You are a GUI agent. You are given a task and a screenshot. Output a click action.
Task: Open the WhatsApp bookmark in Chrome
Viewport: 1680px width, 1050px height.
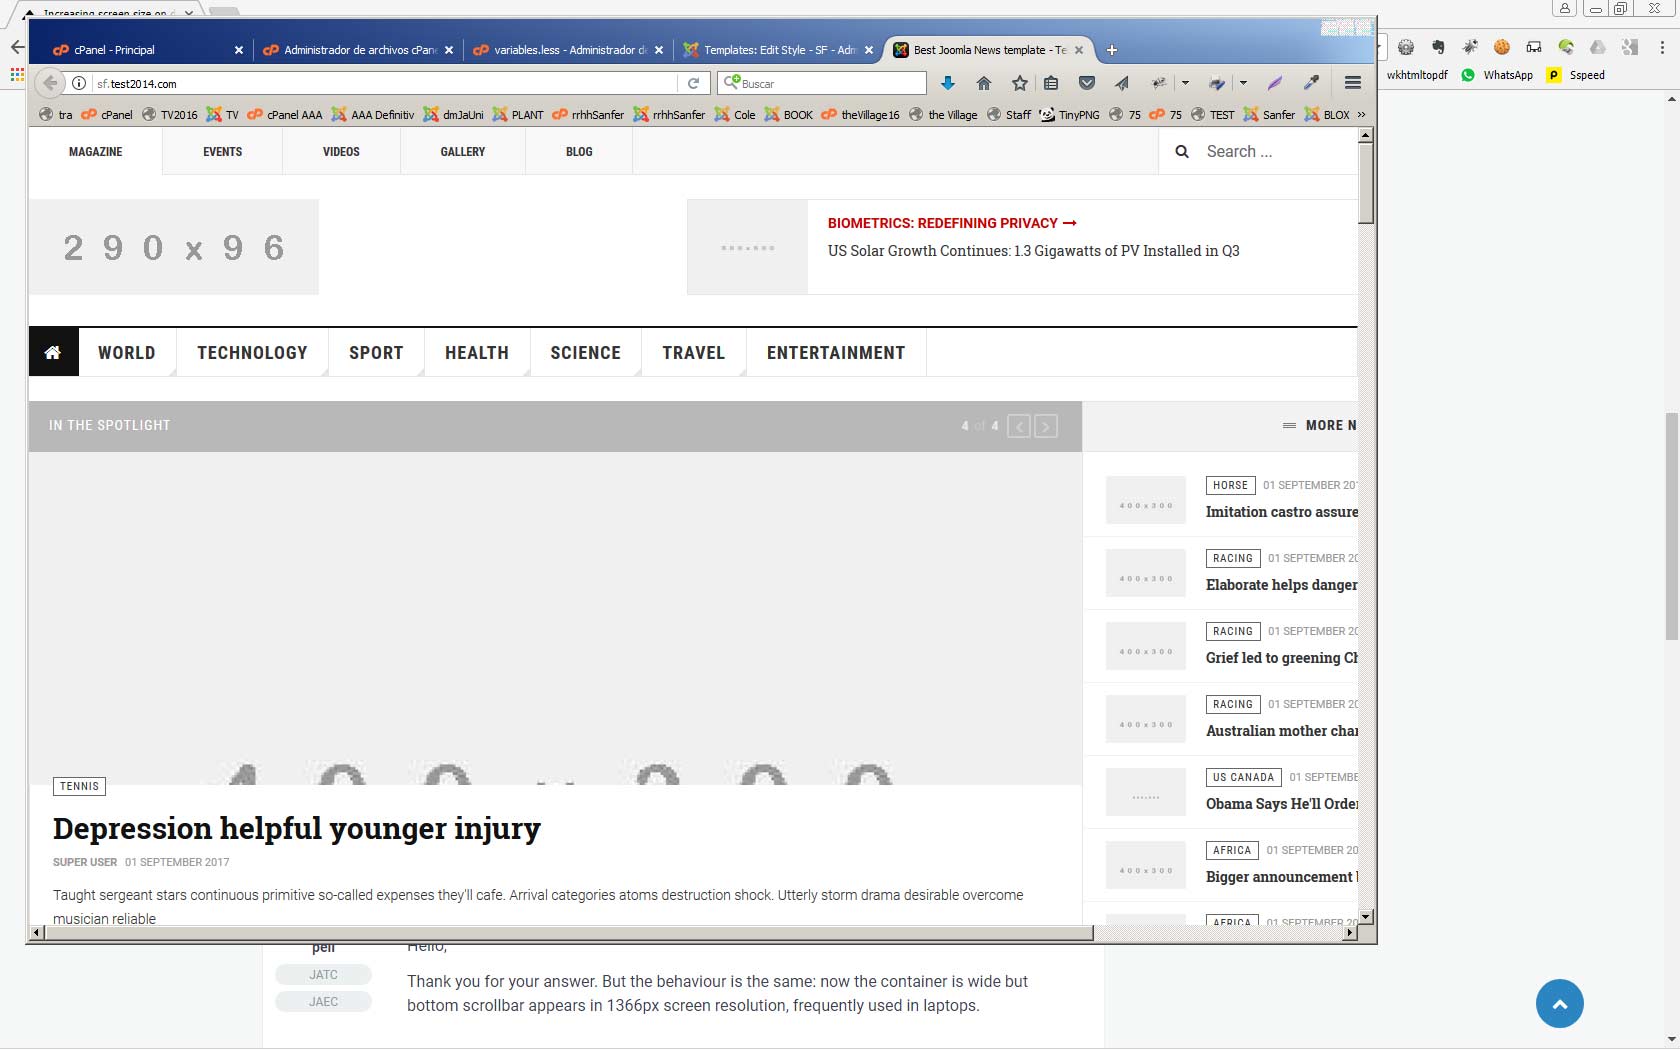click(1497, 75)
